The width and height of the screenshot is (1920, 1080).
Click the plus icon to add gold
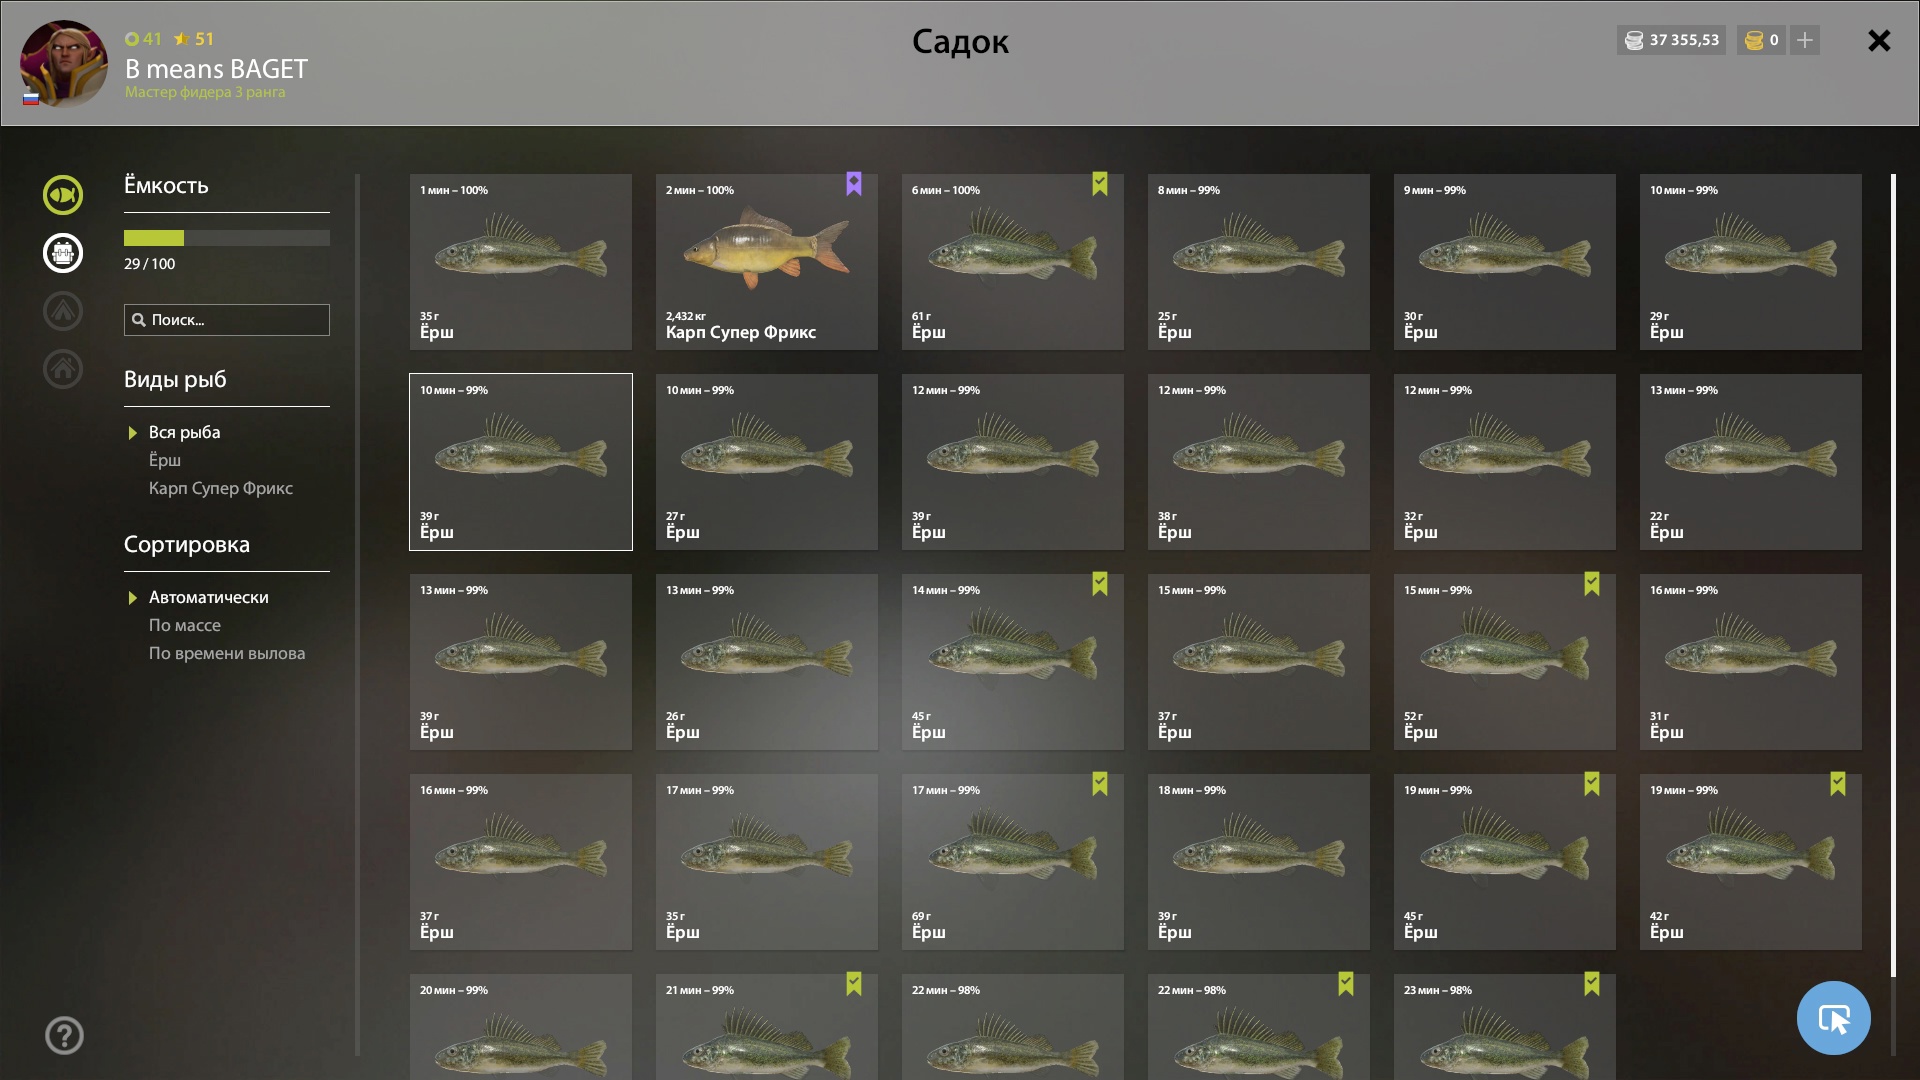(1805, 40)
